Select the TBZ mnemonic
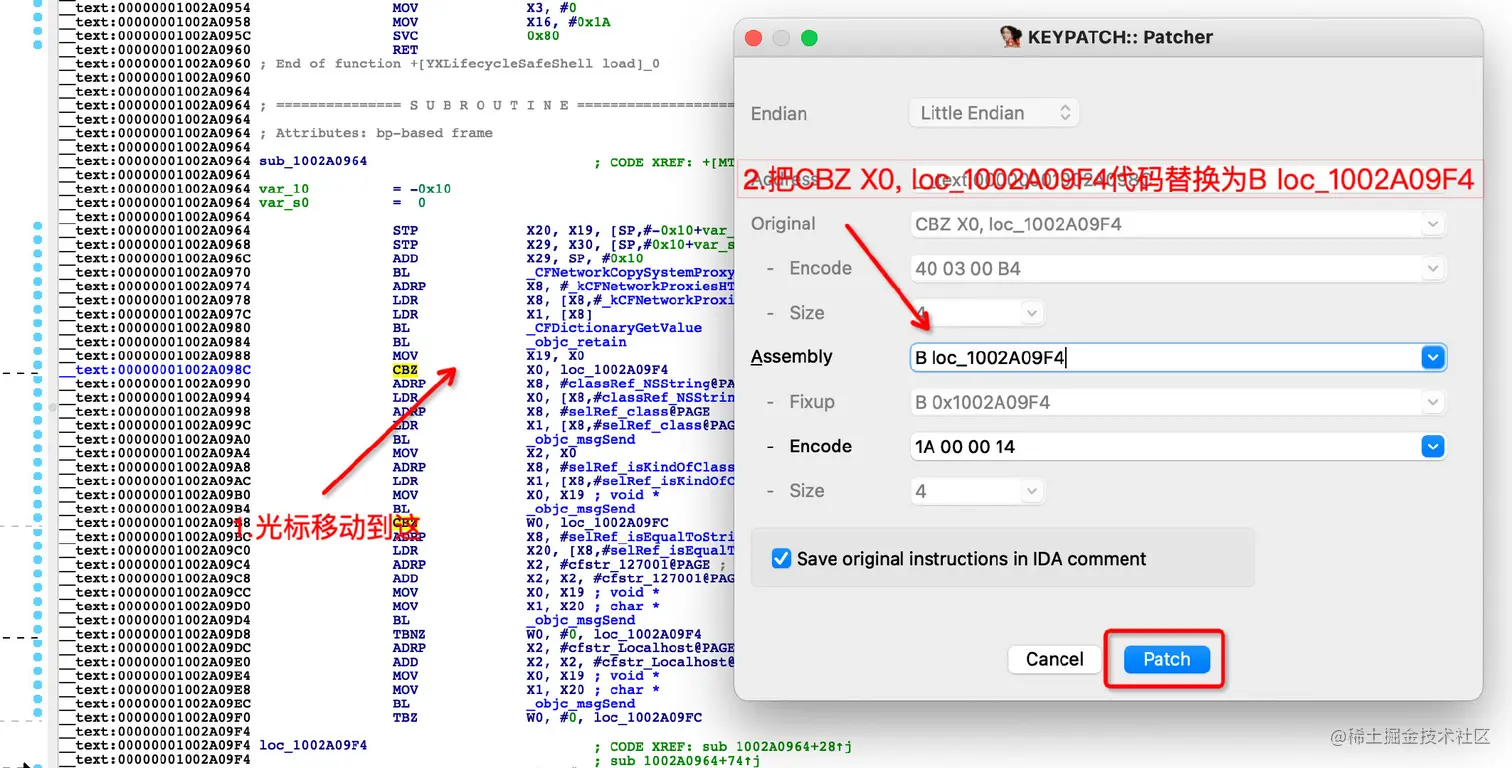The height and width of the screenshot is (768, 1512). [405, 718]
